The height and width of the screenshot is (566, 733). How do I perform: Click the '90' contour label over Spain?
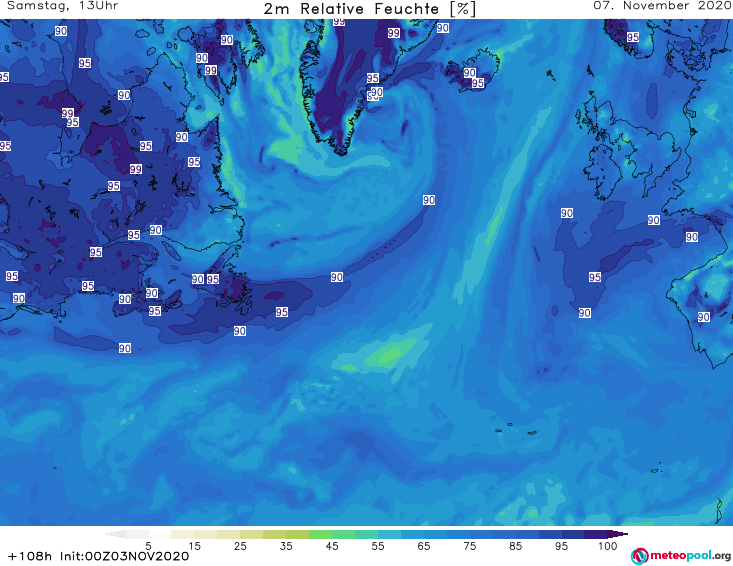pos(704,317)
